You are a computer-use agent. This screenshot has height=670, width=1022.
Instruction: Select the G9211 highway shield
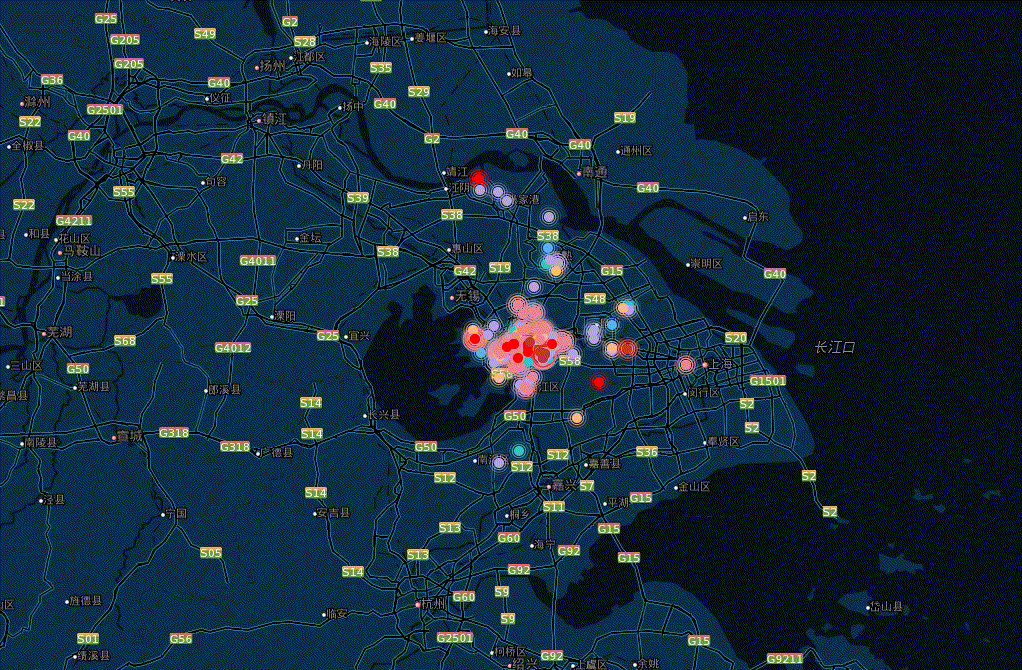pos(785,659)
